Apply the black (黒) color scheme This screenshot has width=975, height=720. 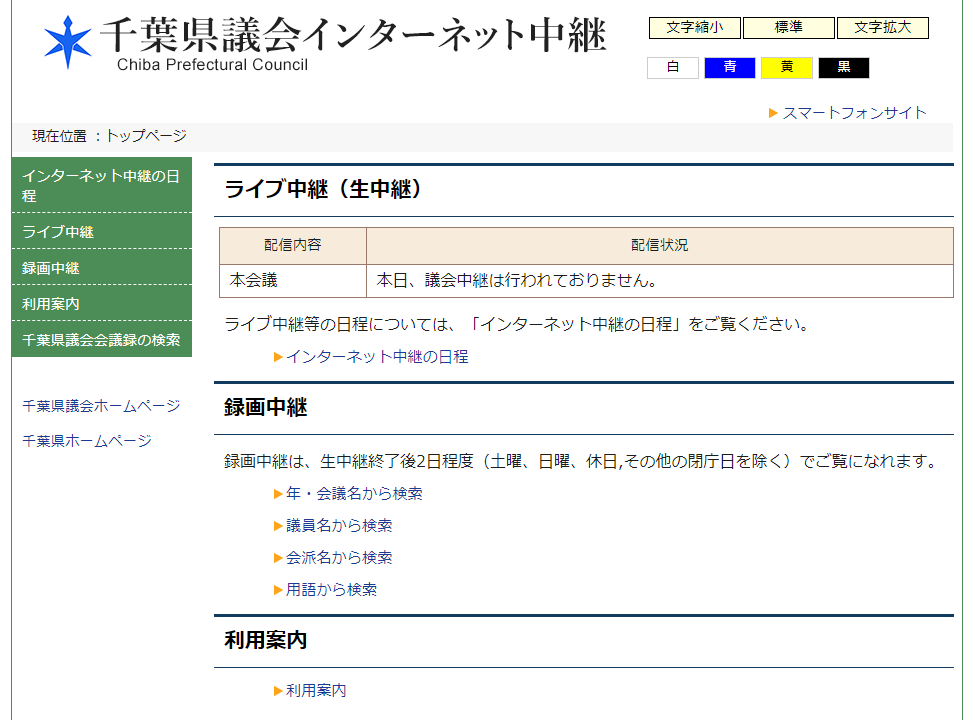[x=844, y=68]
